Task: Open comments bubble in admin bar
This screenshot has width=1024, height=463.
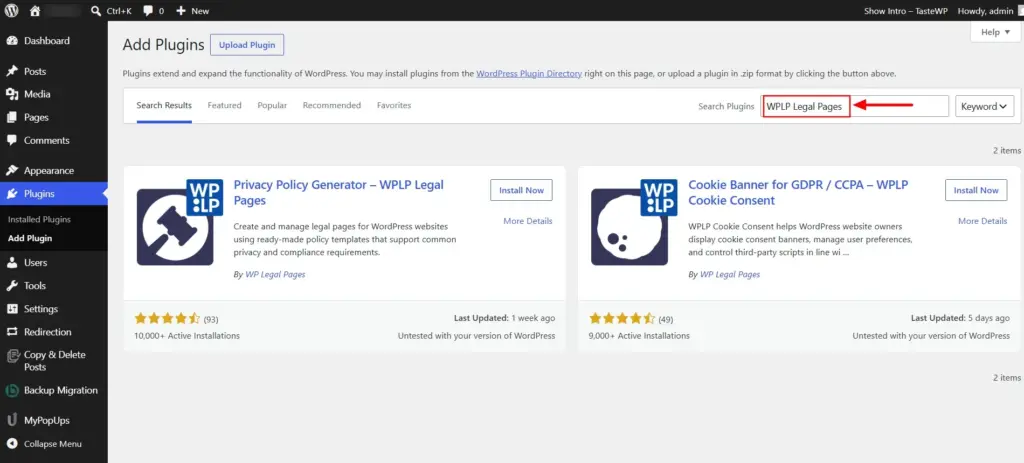Action: click(x=149, y=11)
